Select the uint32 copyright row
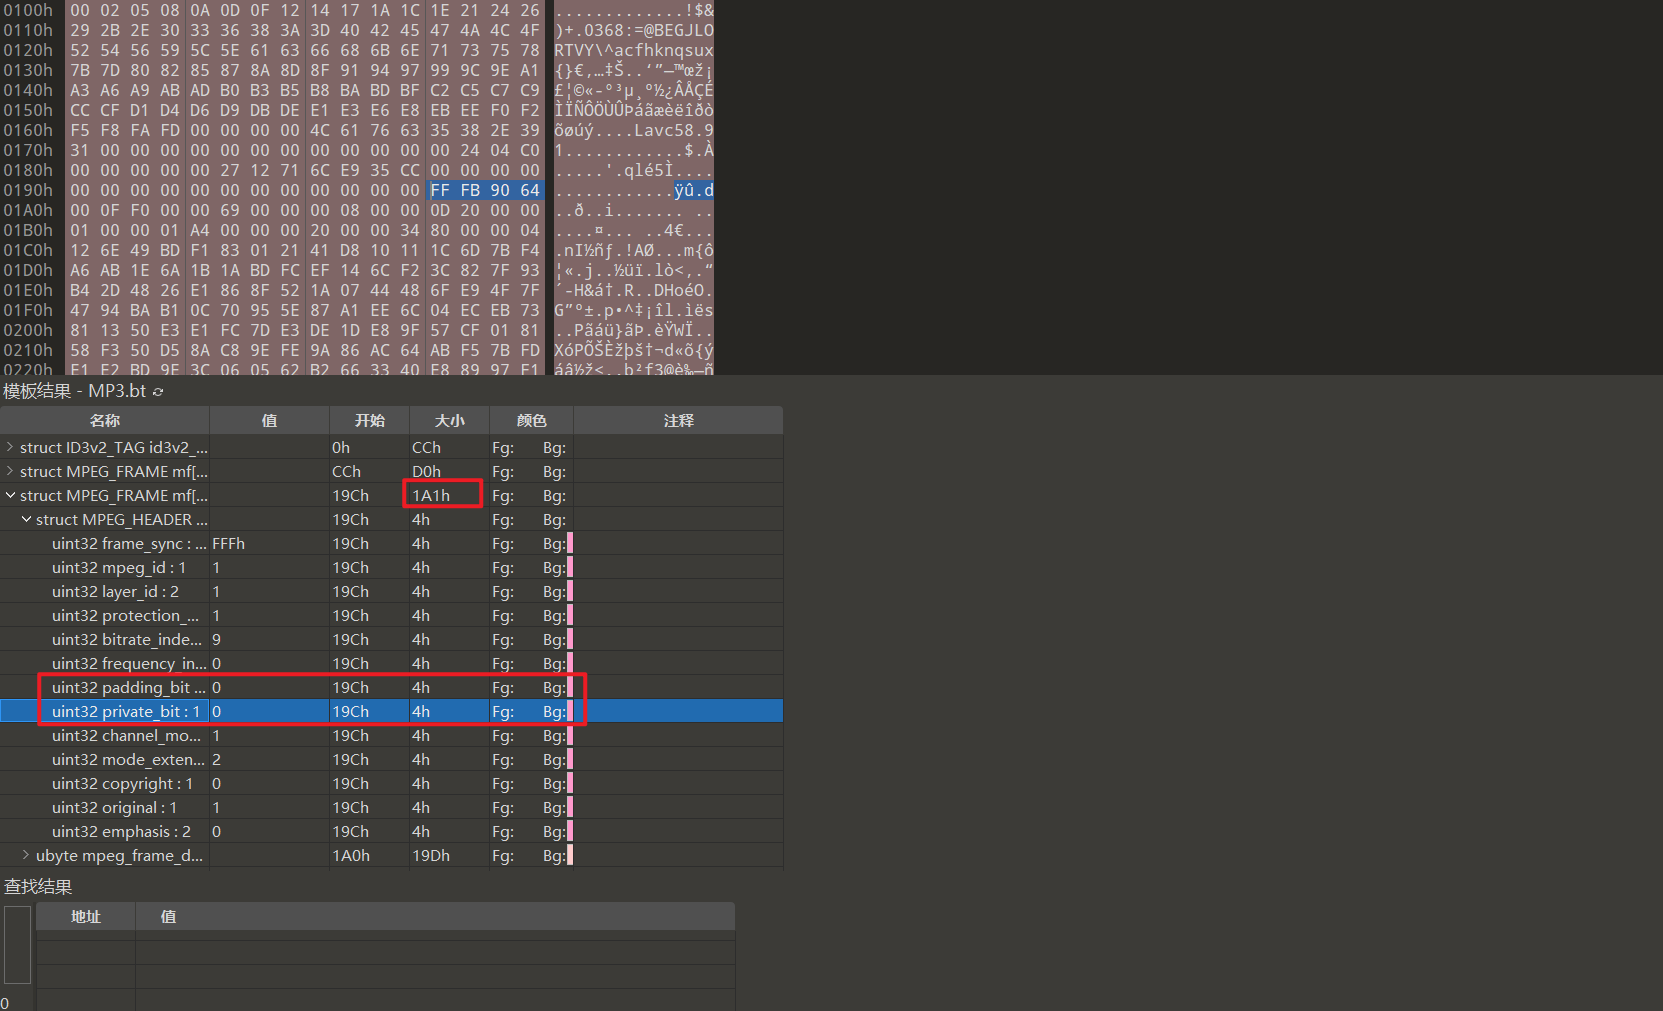Viewport: 1663px width, 1011px height. (122, 784)
